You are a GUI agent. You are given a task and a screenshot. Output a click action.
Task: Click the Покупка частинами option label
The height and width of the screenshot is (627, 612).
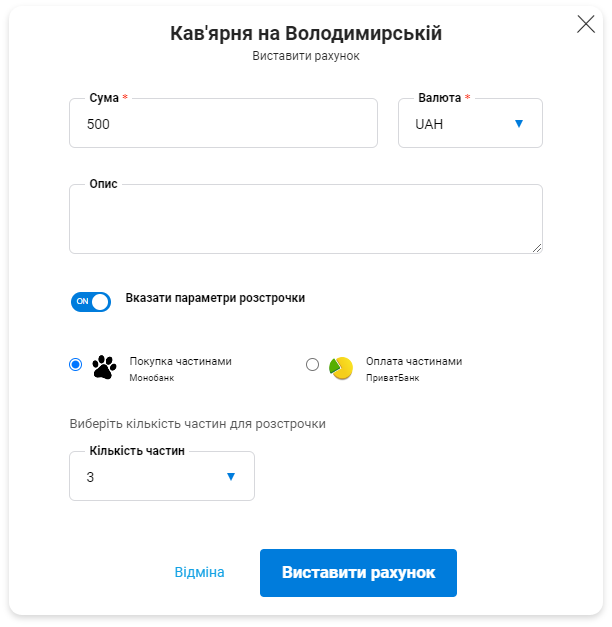[180, 361]
